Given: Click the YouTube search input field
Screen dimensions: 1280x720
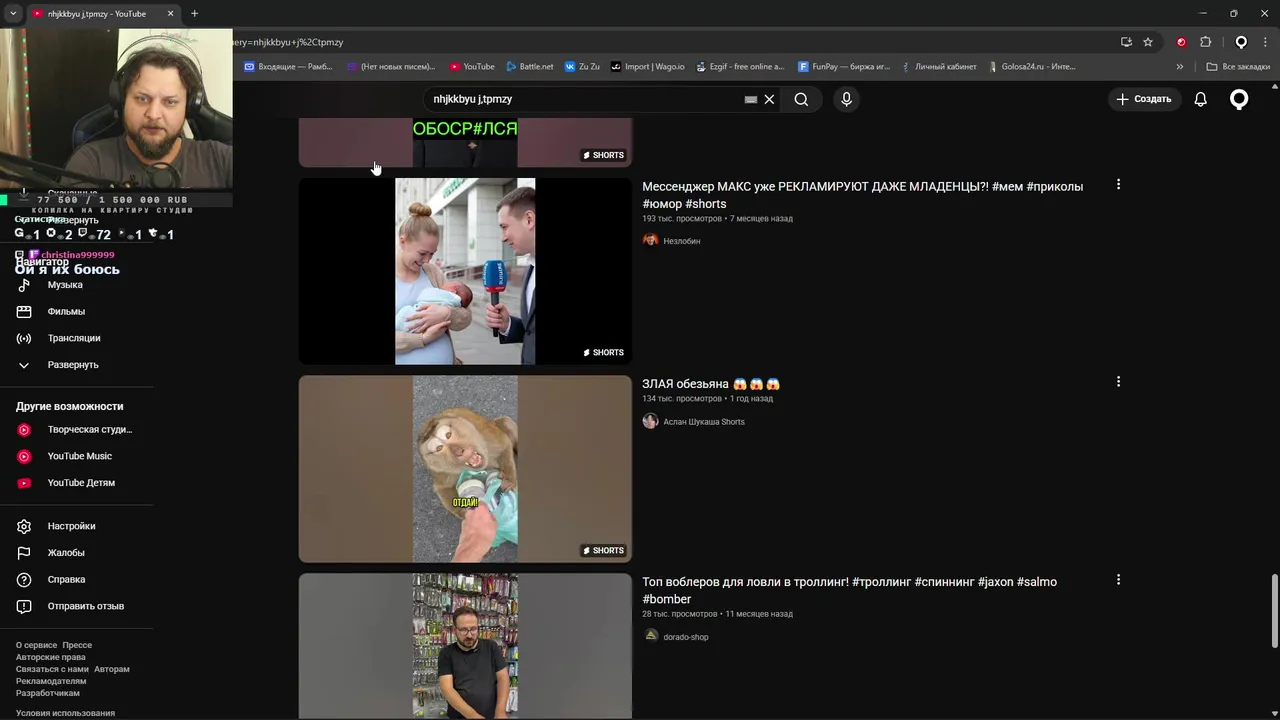Looking at the screenshot, I should pos(585,99).
